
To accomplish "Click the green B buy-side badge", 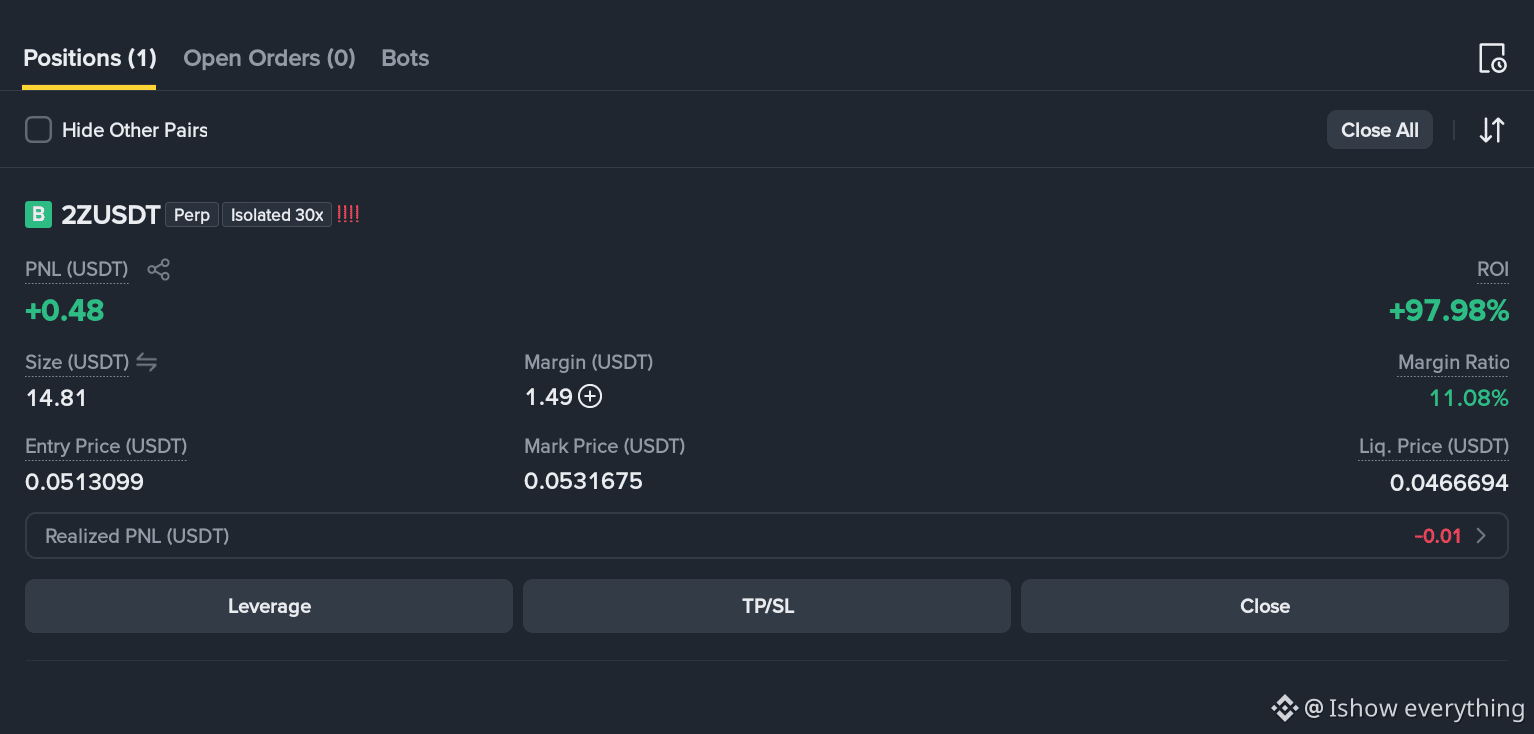I will [38, 214].
